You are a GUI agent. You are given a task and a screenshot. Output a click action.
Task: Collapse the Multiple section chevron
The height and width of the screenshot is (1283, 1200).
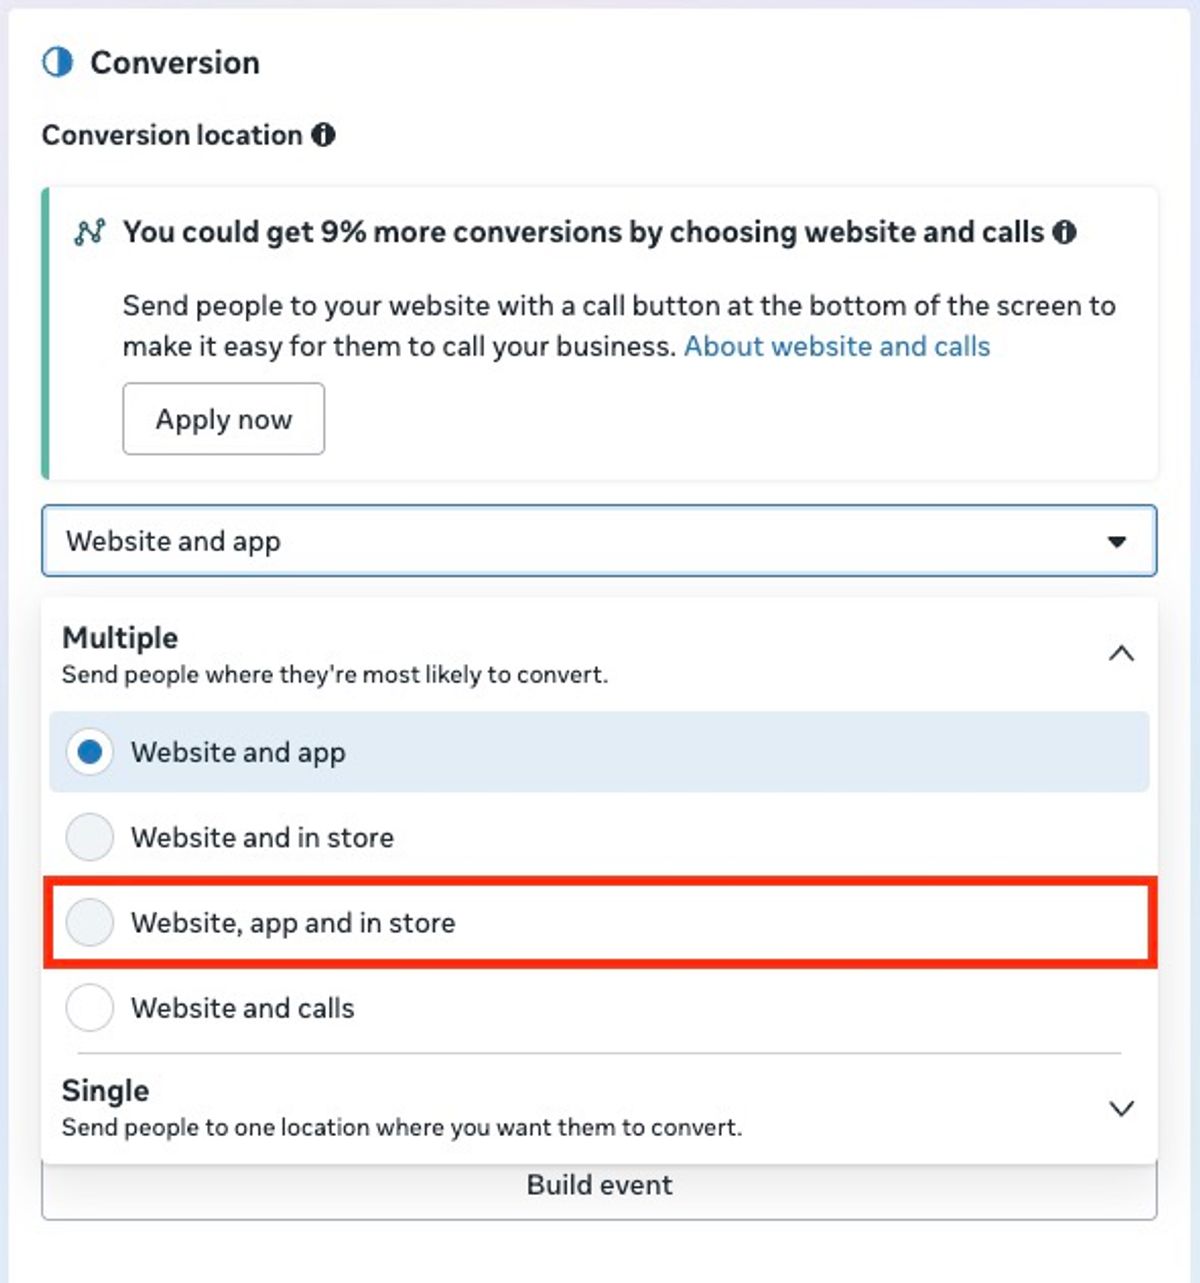(x=1122, y=654)
